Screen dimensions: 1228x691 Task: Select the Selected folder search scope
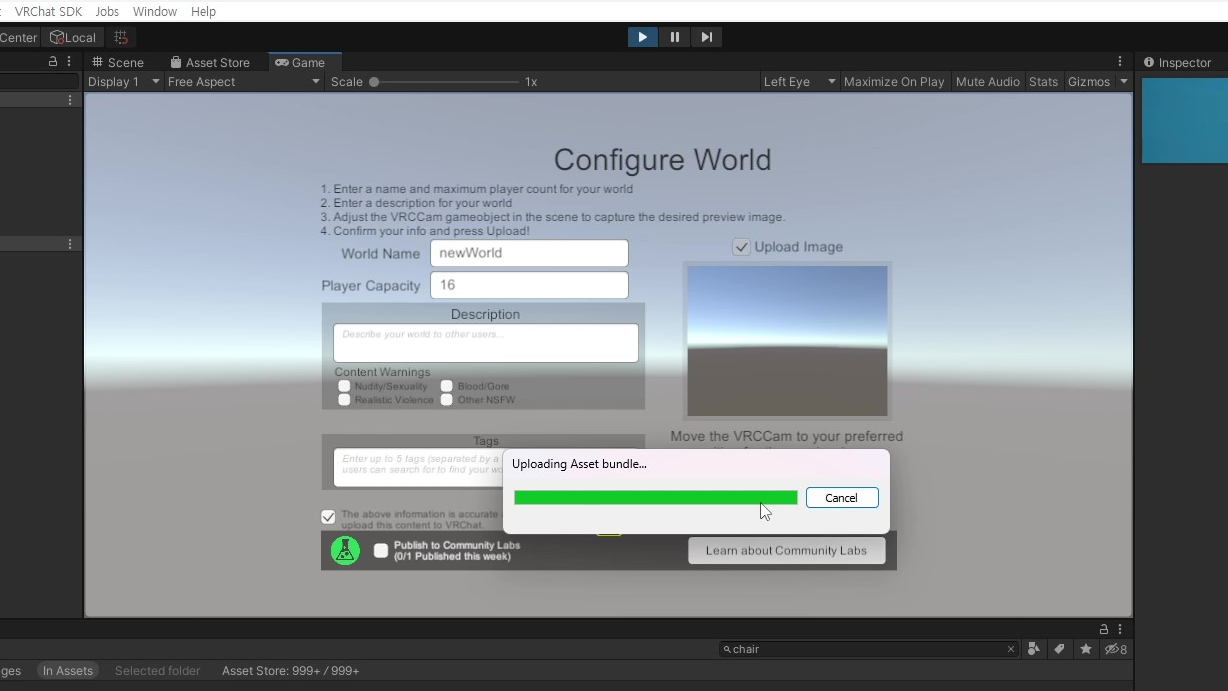[x=157, y=671]
